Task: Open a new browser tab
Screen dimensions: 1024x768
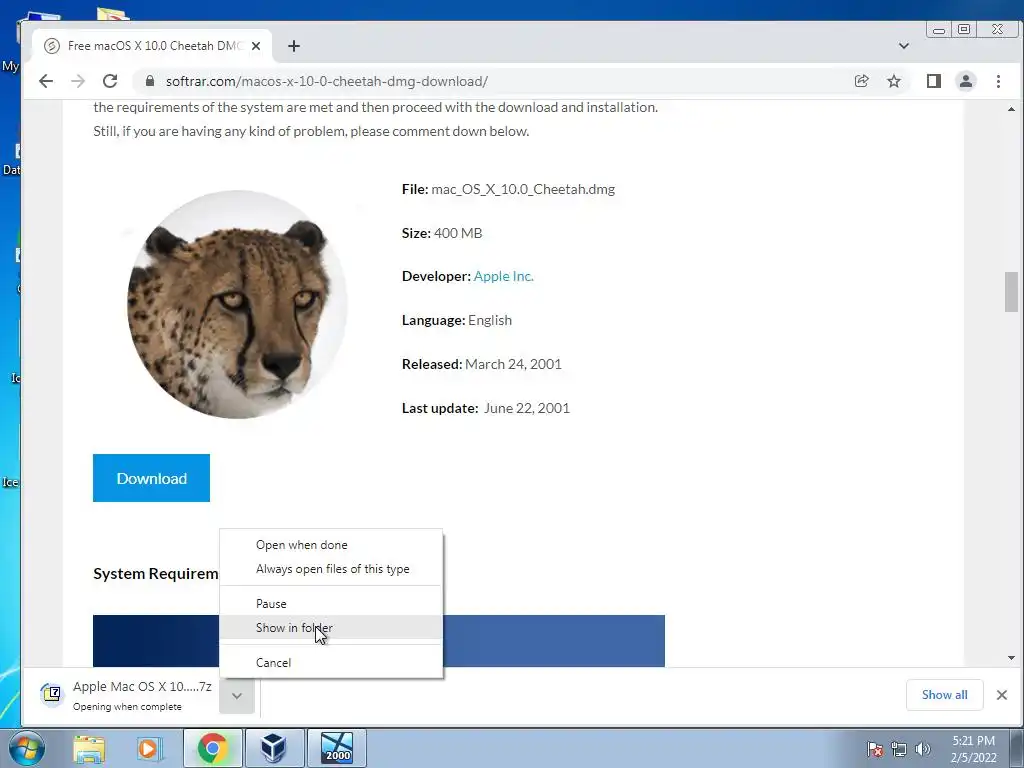Action: pos(294,46)
